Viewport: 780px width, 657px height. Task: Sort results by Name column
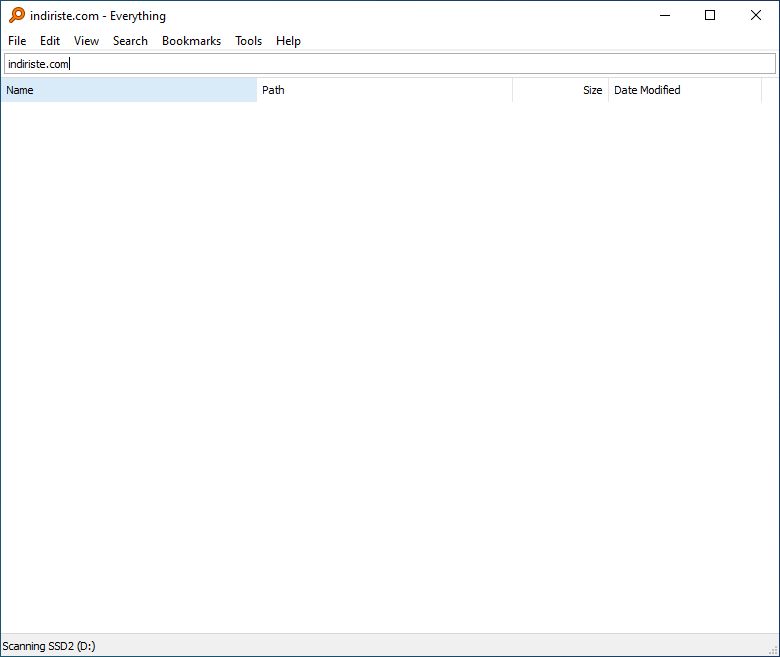pyautogui.click(x=129, y=90)
